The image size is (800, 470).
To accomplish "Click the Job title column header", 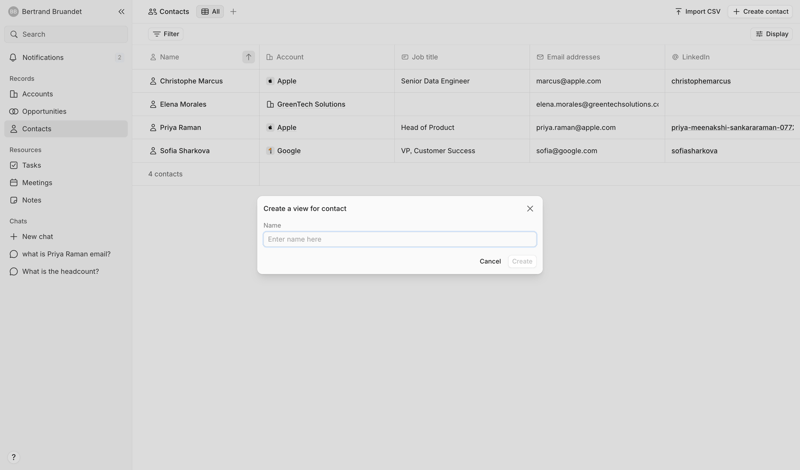I will tap(462, 57).
